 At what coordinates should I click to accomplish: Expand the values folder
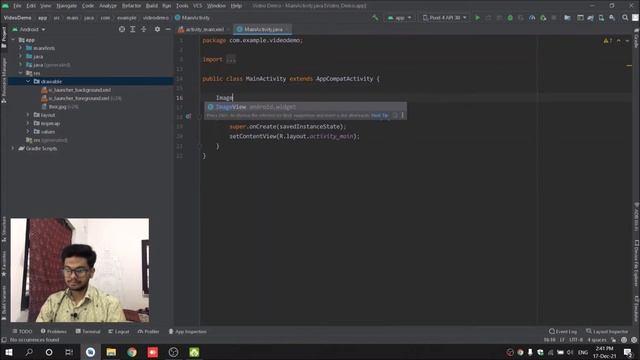28,131
